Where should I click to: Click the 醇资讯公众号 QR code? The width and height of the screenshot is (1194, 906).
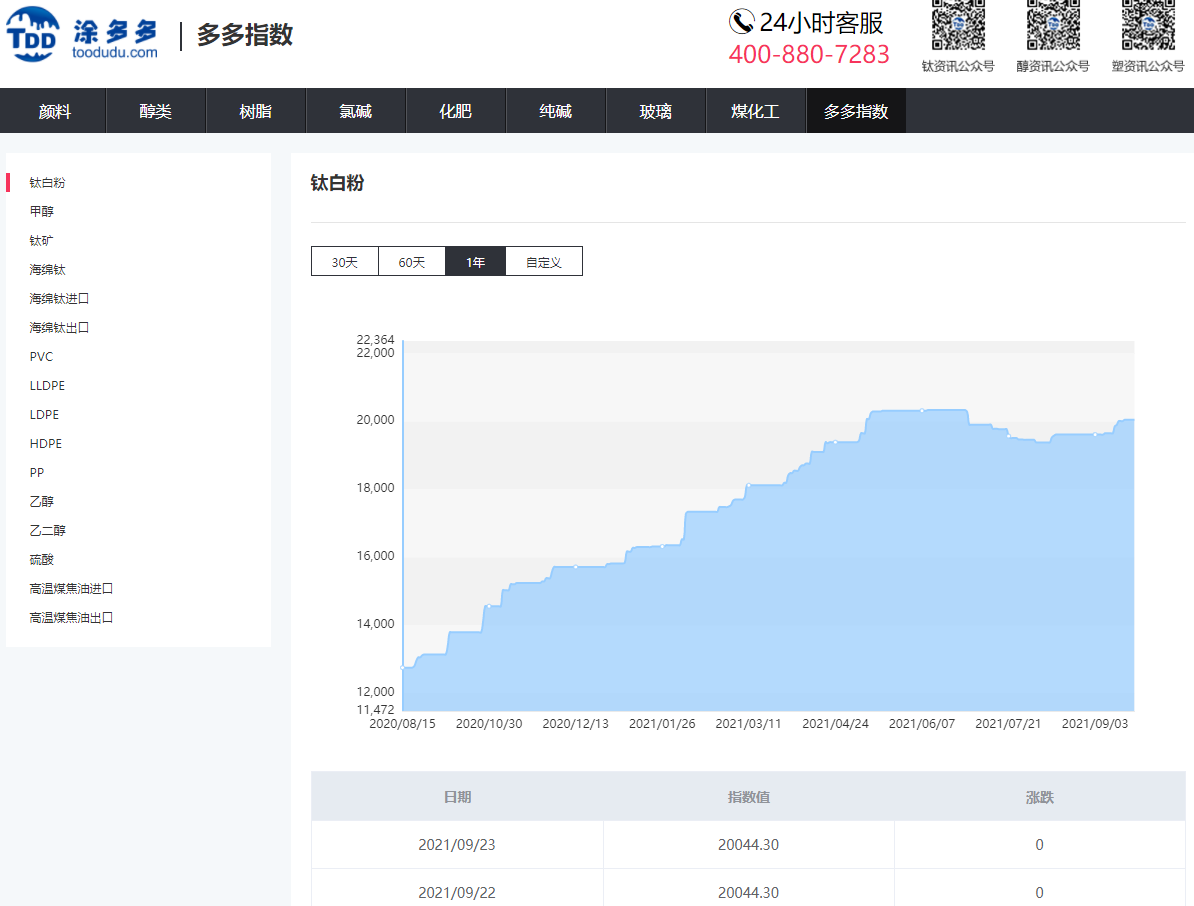pyautogui.click(x=1052, y=25)
